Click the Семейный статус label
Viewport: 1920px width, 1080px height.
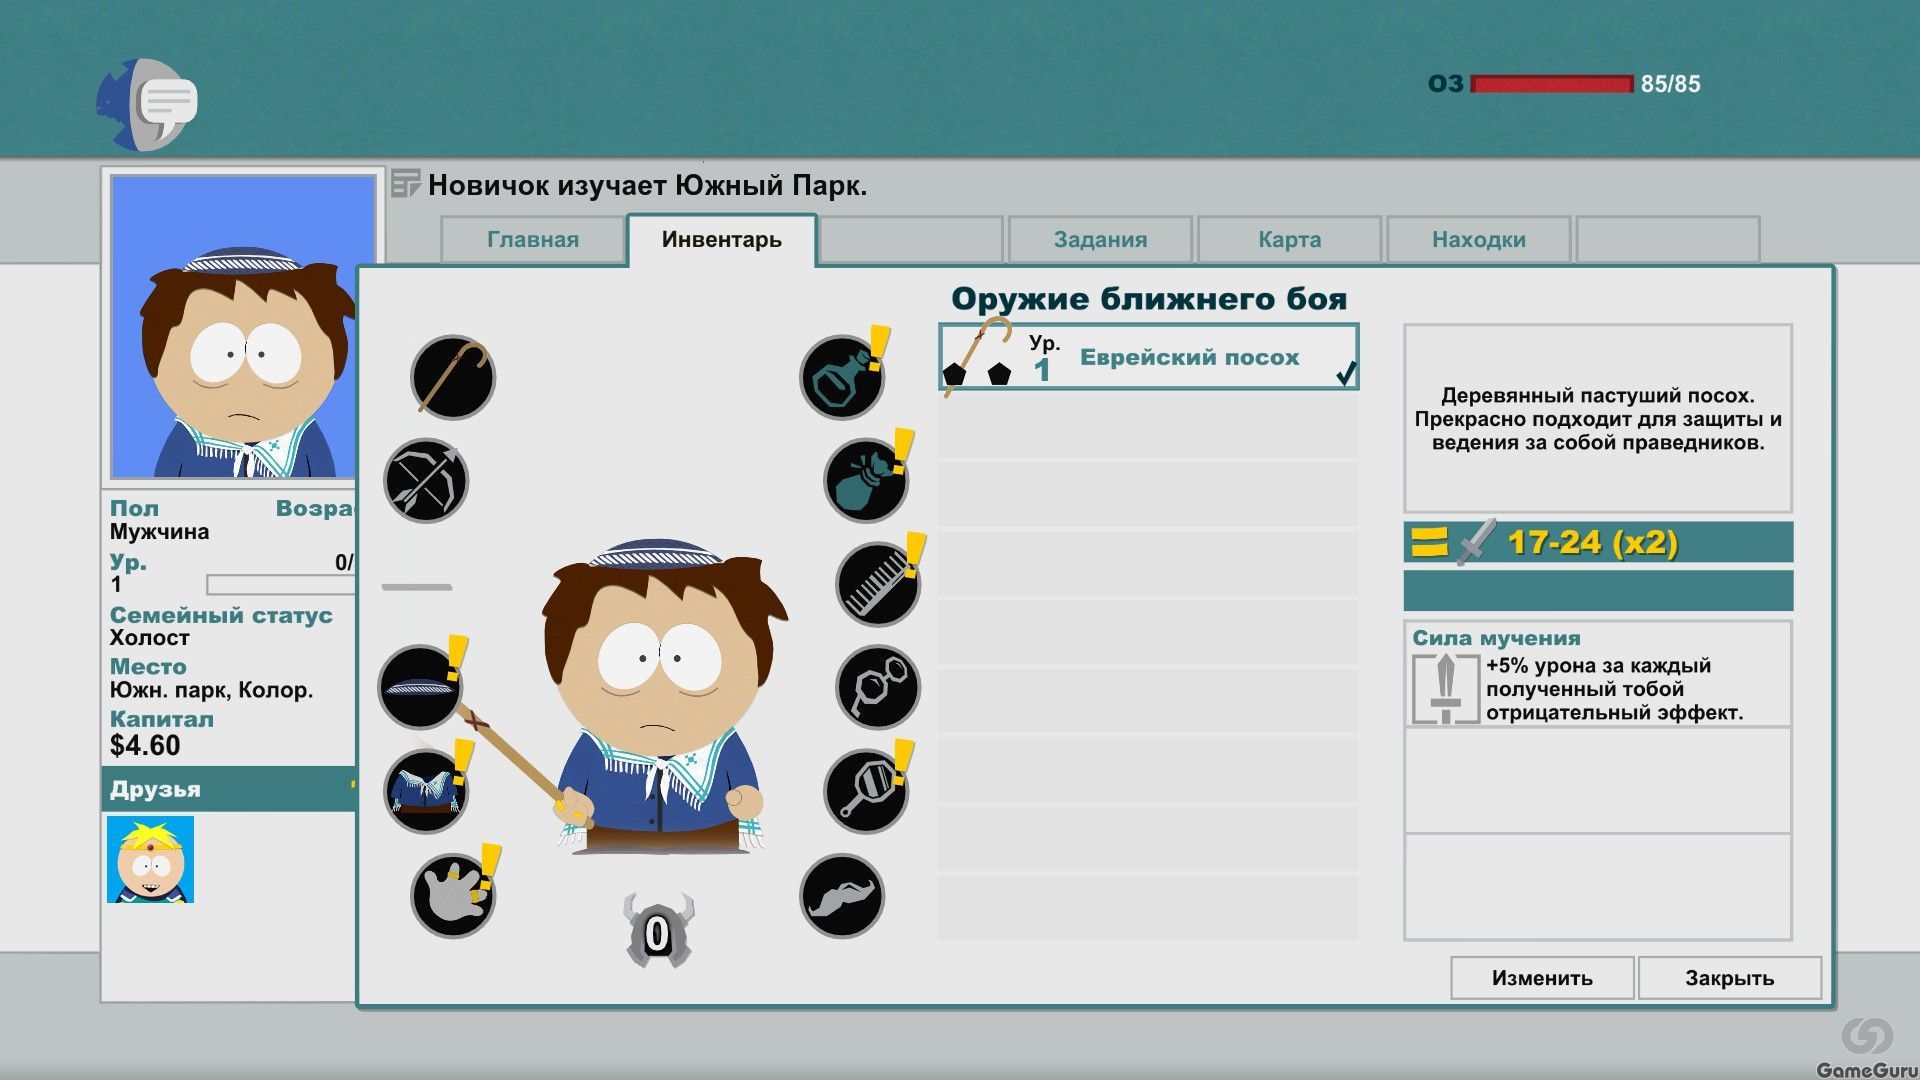coord(221,615)
